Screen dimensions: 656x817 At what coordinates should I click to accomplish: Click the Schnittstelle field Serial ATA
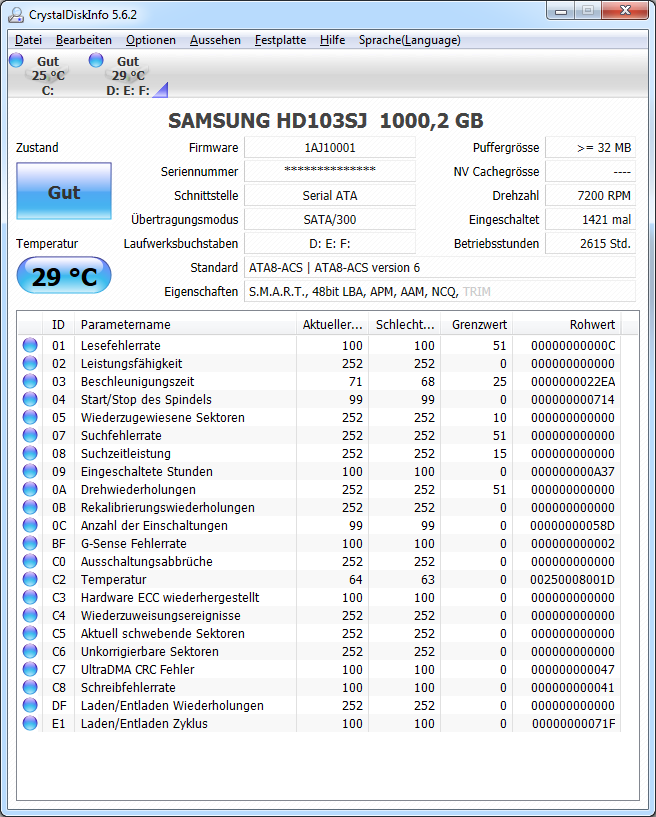click(x=330, y=195)
